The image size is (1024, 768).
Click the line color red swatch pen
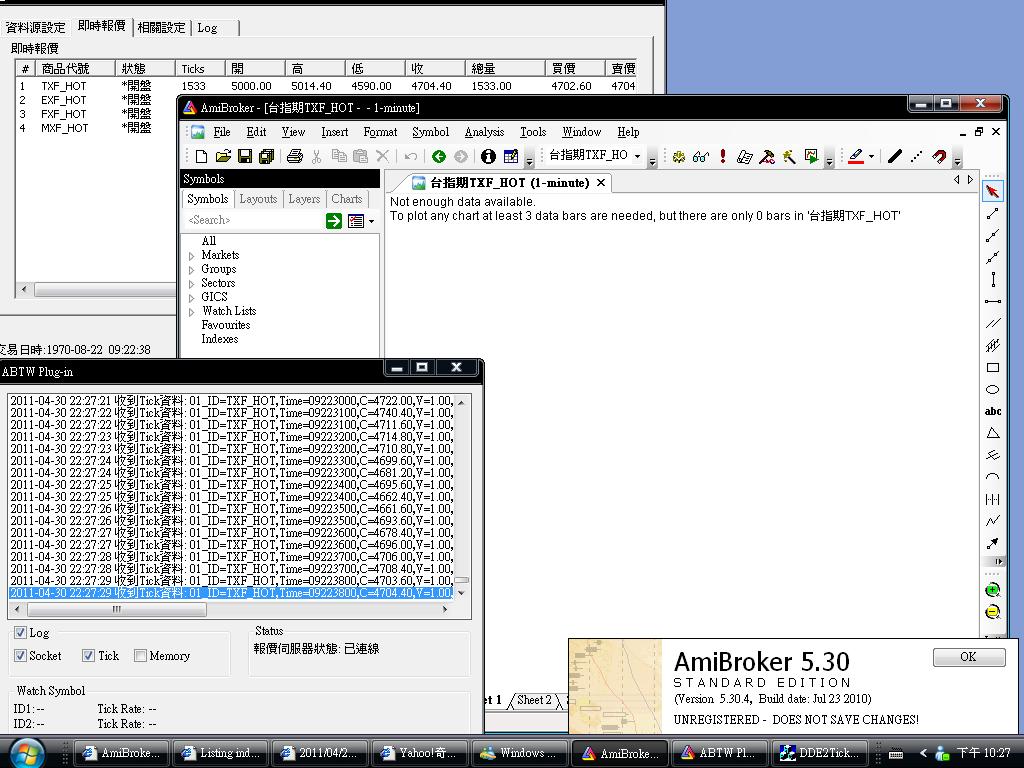click(856, 156)
